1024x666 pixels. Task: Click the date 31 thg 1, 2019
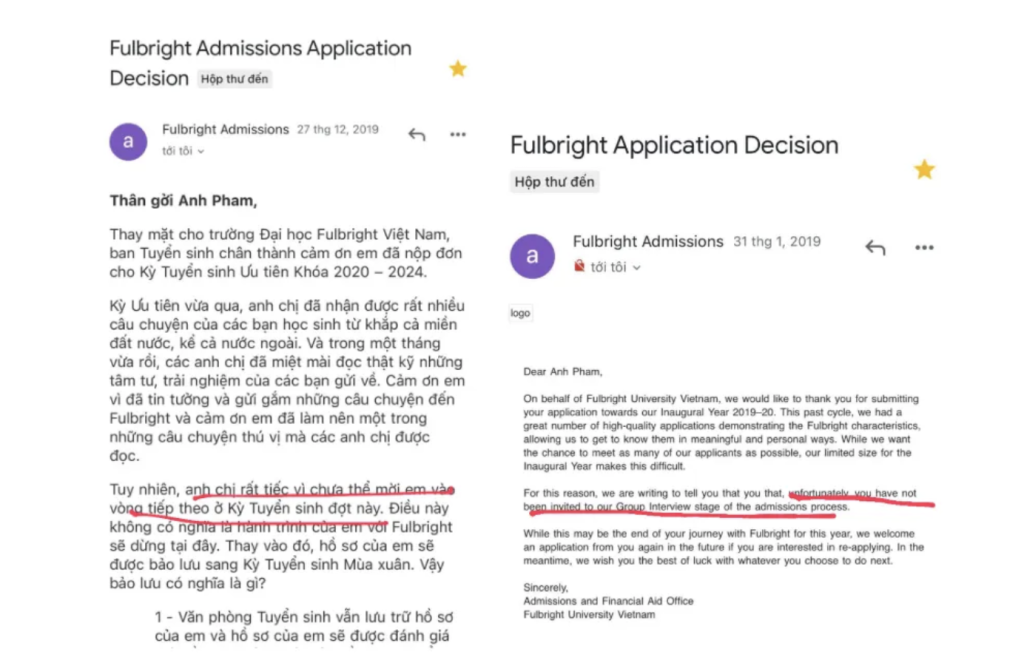click(776, 242)
